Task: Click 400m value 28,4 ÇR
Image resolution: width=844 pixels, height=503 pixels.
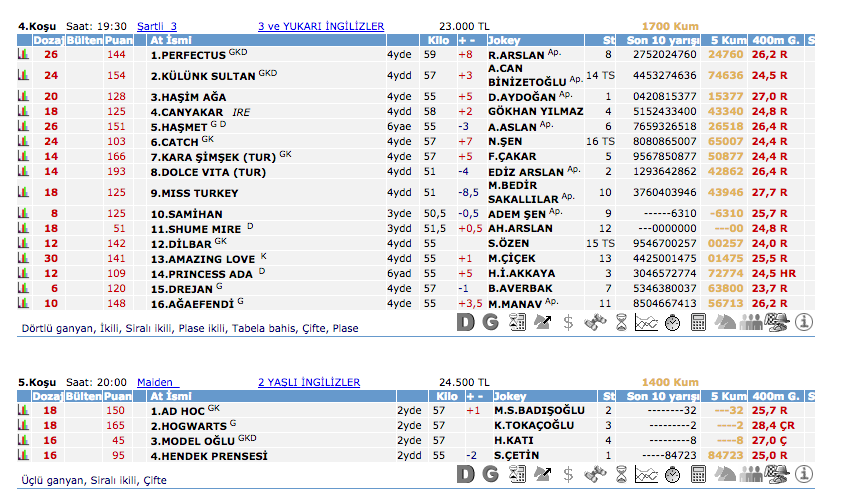Action: (773, 425)
